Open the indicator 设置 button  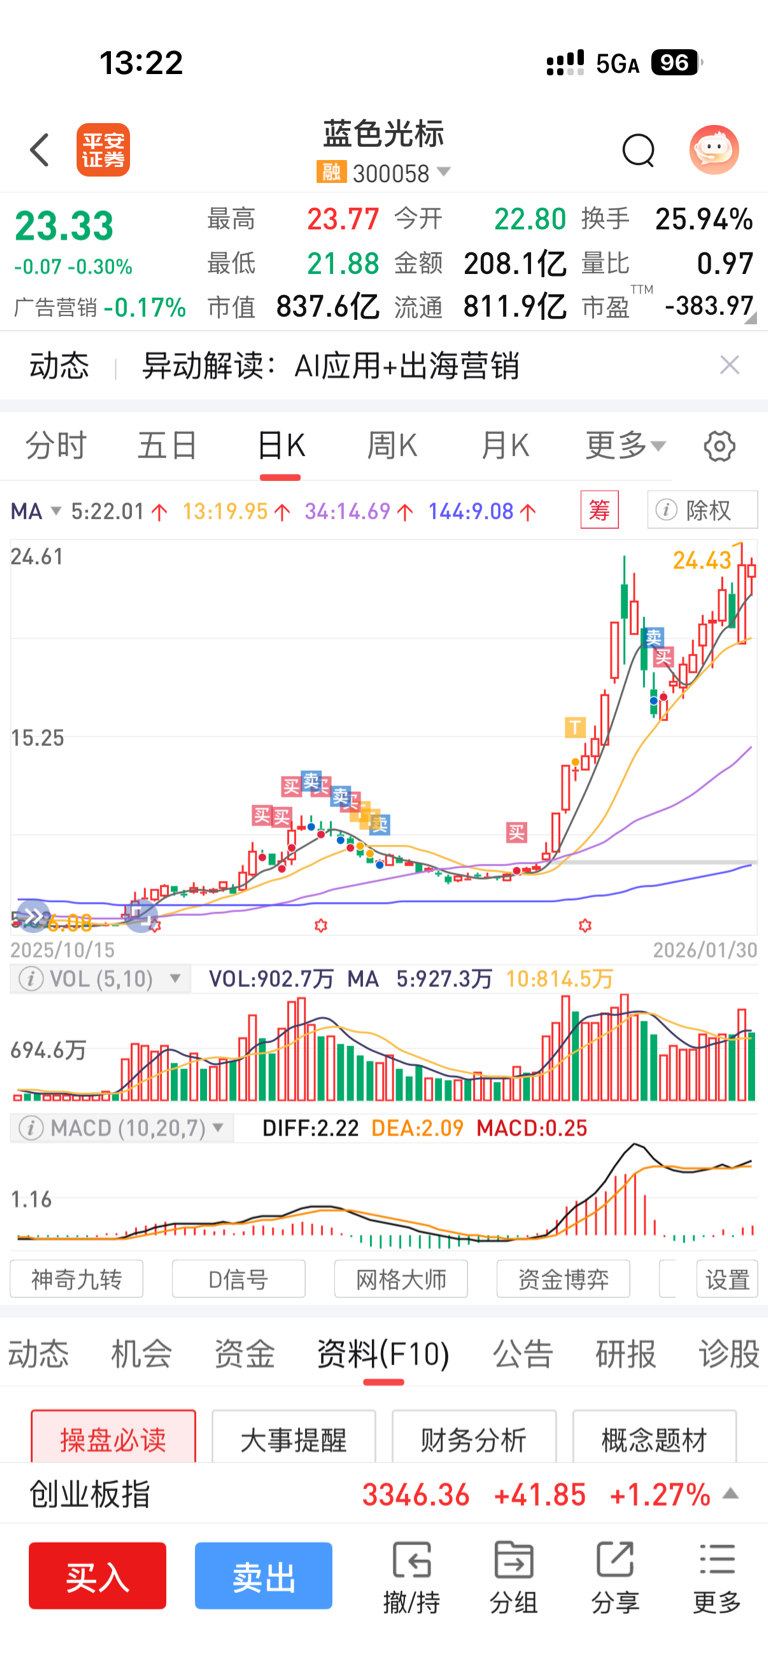727,1279
